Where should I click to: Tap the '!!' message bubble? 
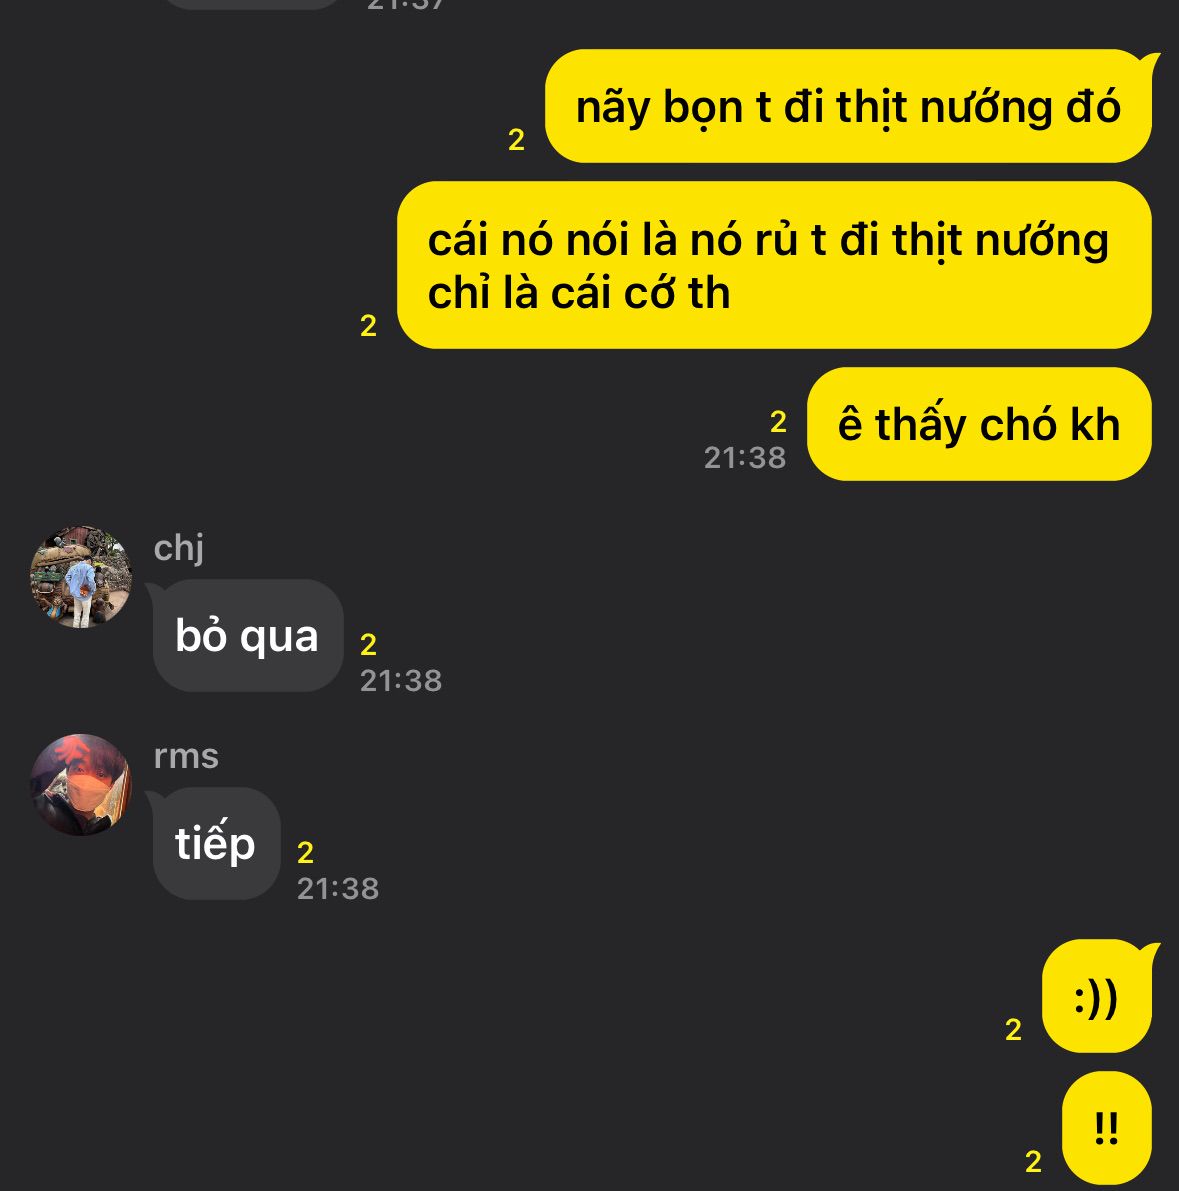pos(1107,1128)
